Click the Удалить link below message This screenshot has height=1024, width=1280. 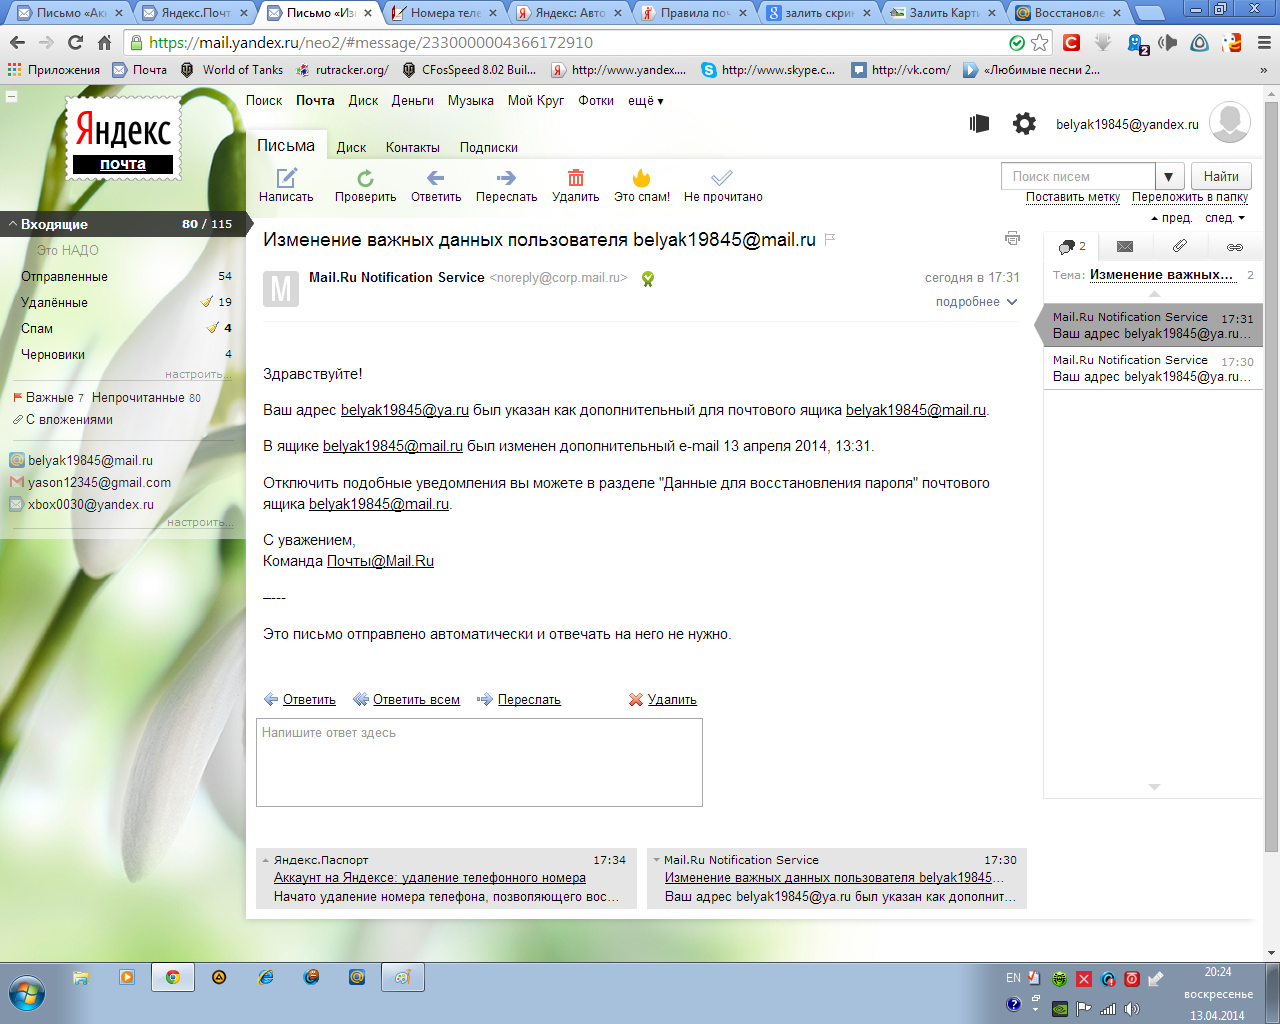672,699
